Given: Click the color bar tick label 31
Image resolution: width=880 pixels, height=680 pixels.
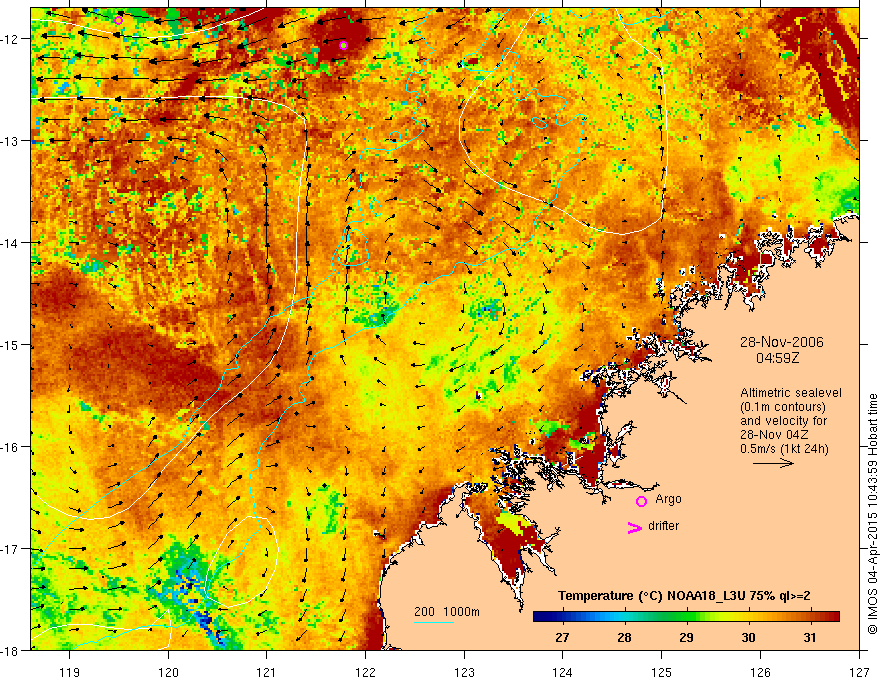Looking at the screenshot, I should pos(810,637).
